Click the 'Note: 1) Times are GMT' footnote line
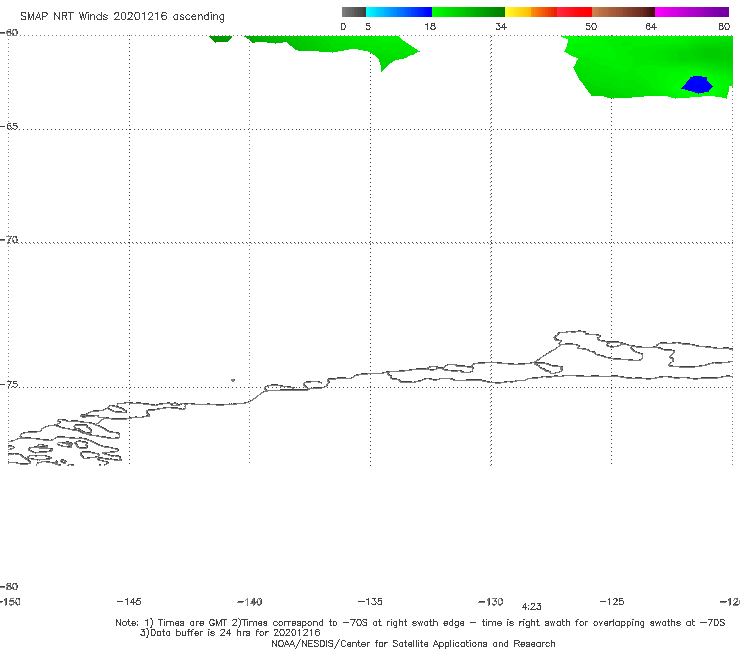The width and height of the screenshot is (740, 650). point(420,623)
